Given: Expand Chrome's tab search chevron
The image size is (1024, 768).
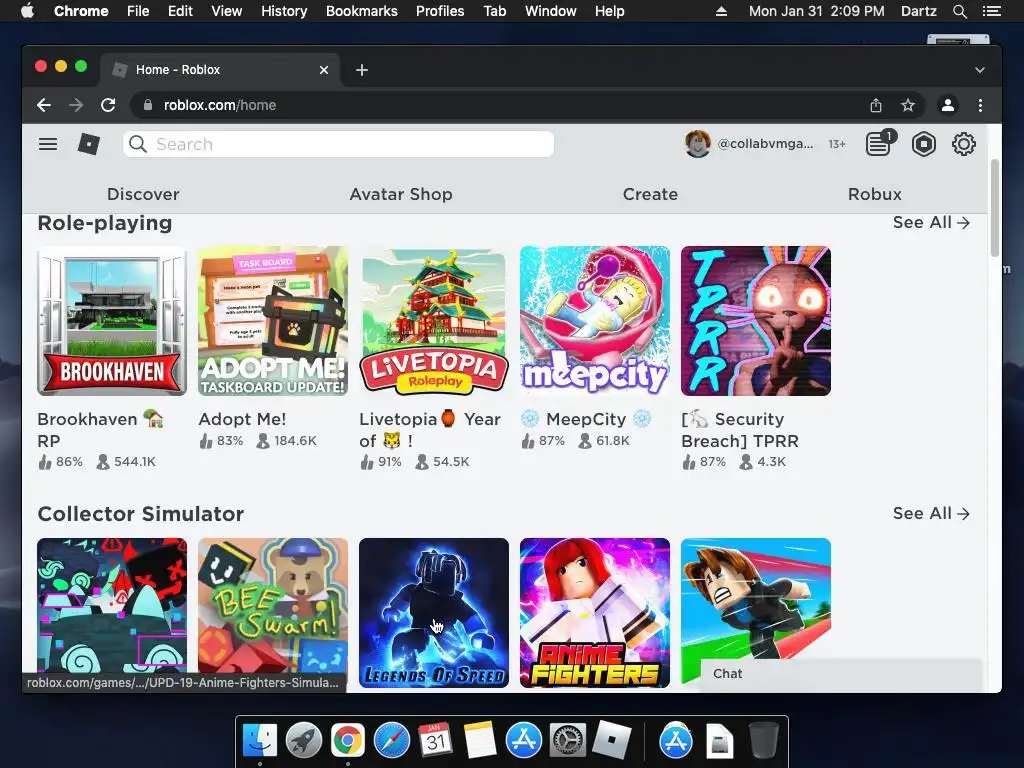Looking at the screenshot, I should coord(980,70).
